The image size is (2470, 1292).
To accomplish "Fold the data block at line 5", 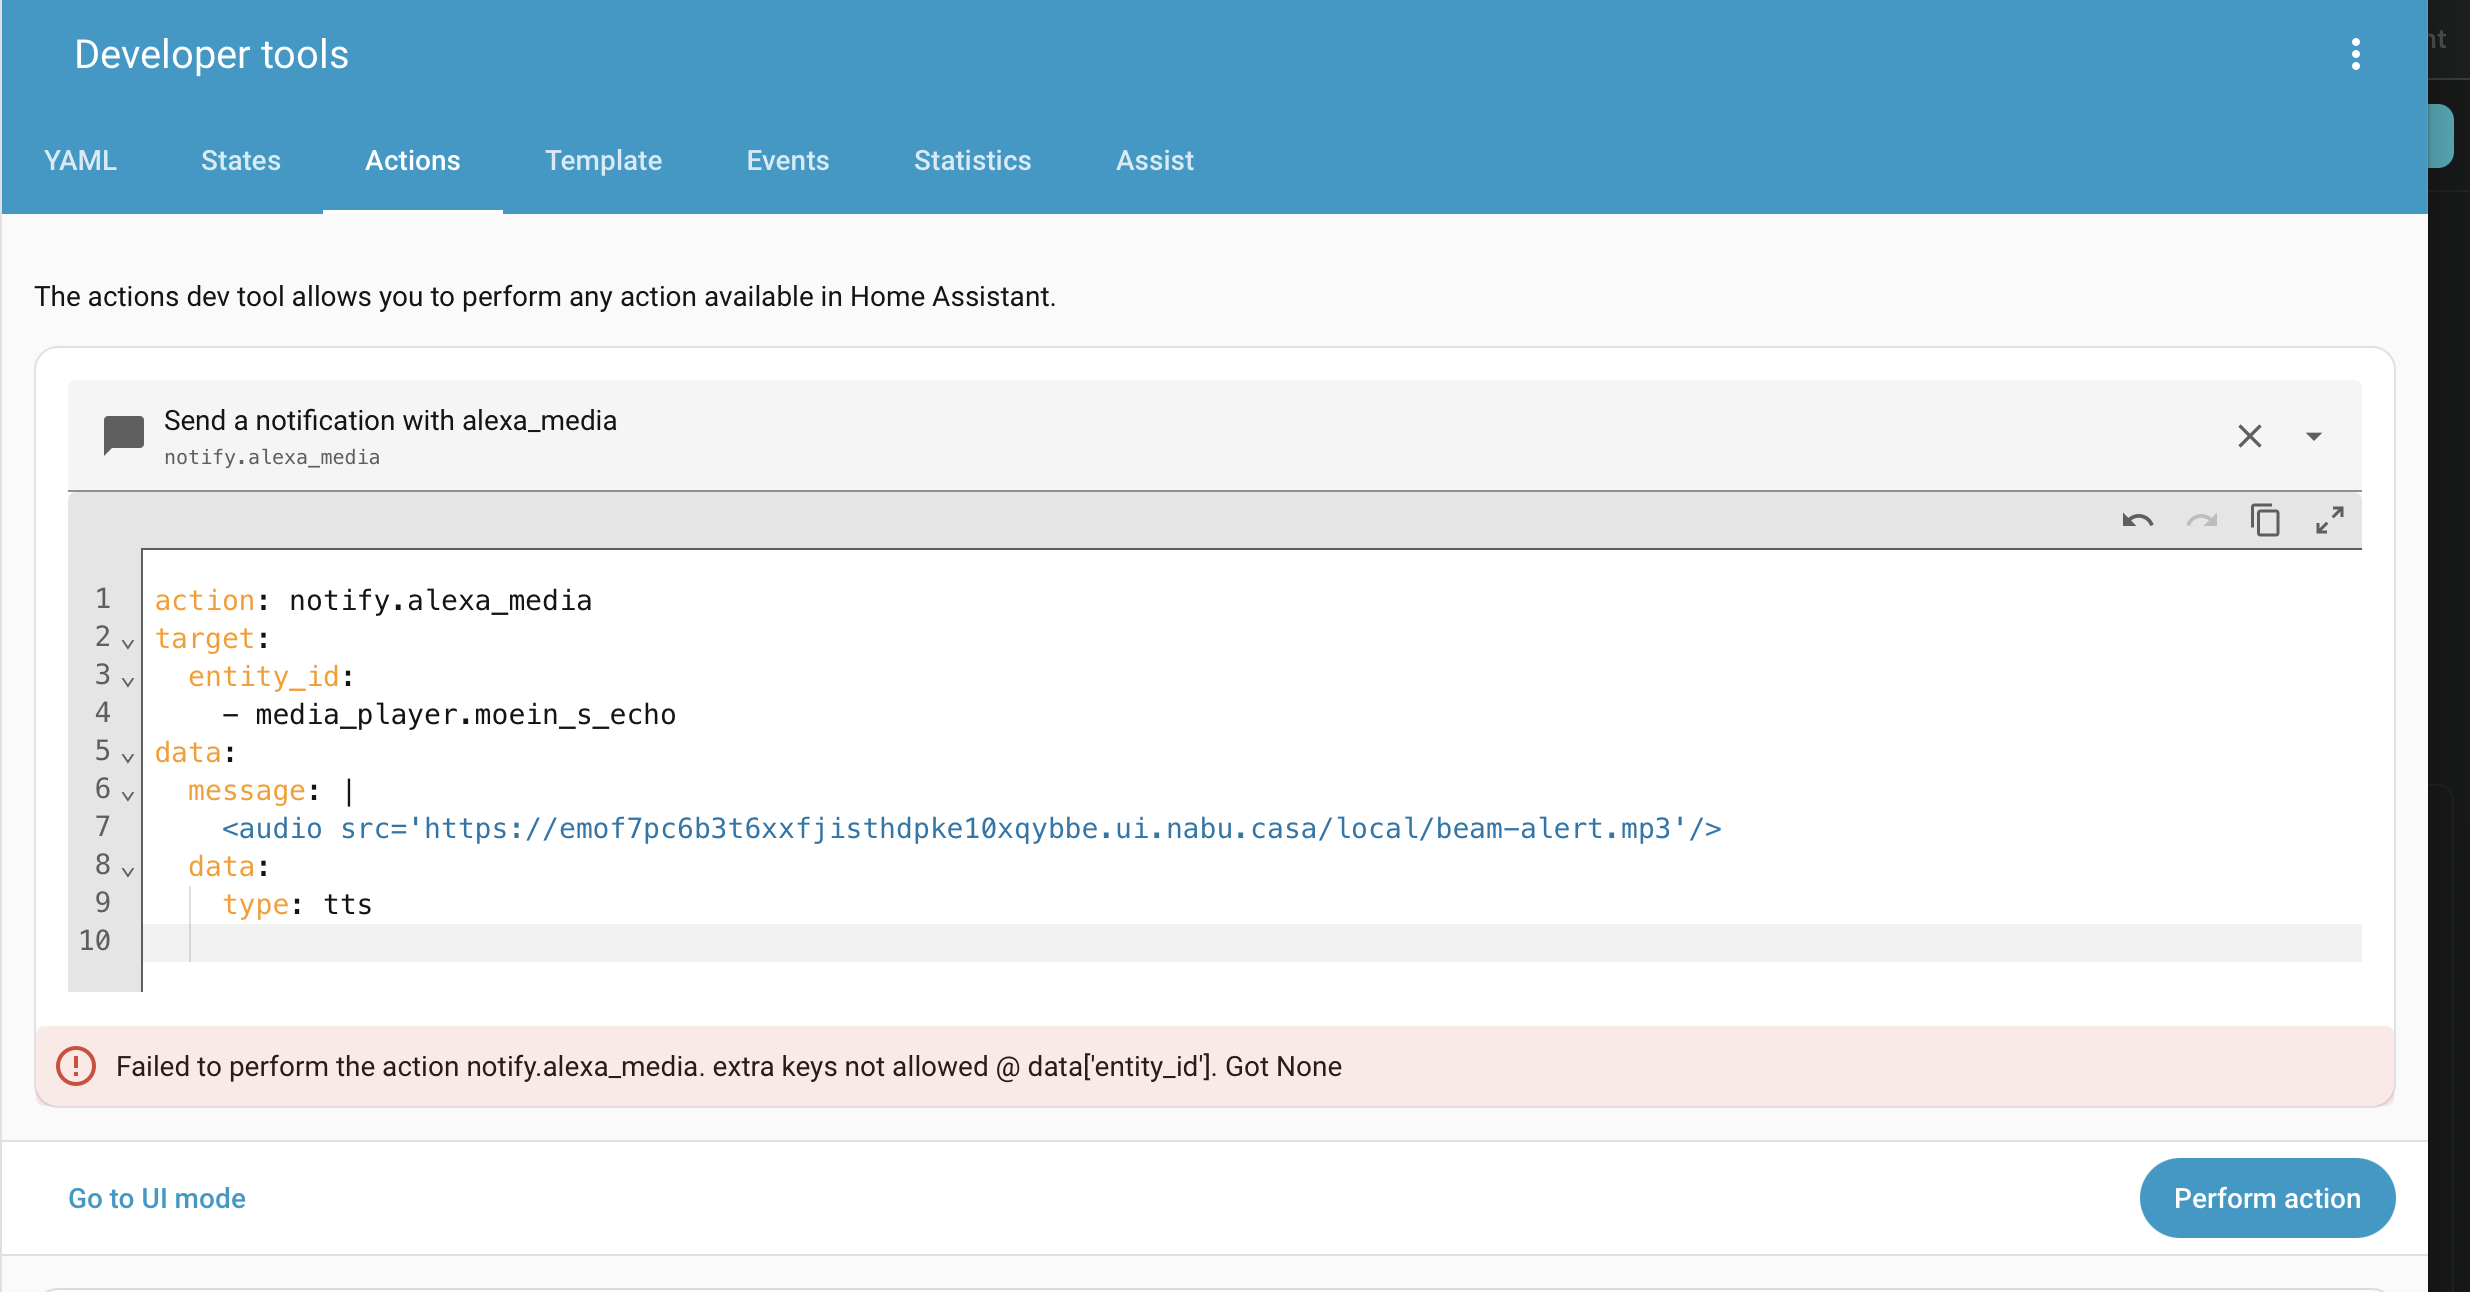I will coord(128,757).
